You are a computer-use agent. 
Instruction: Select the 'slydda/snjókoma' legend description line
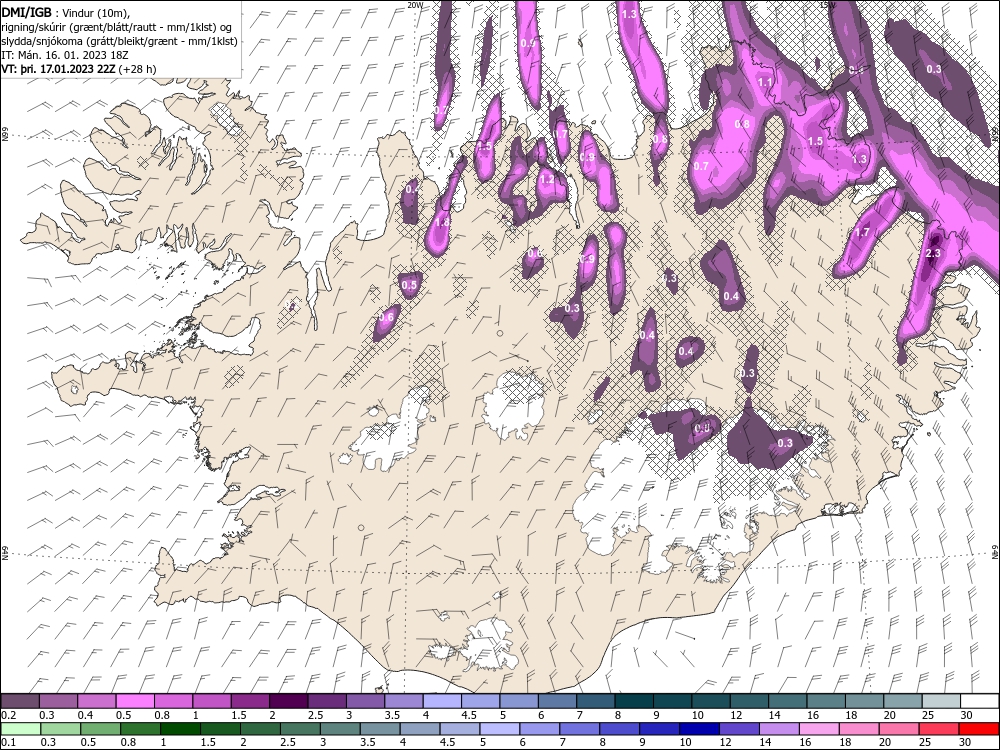(x=119, y=41)
